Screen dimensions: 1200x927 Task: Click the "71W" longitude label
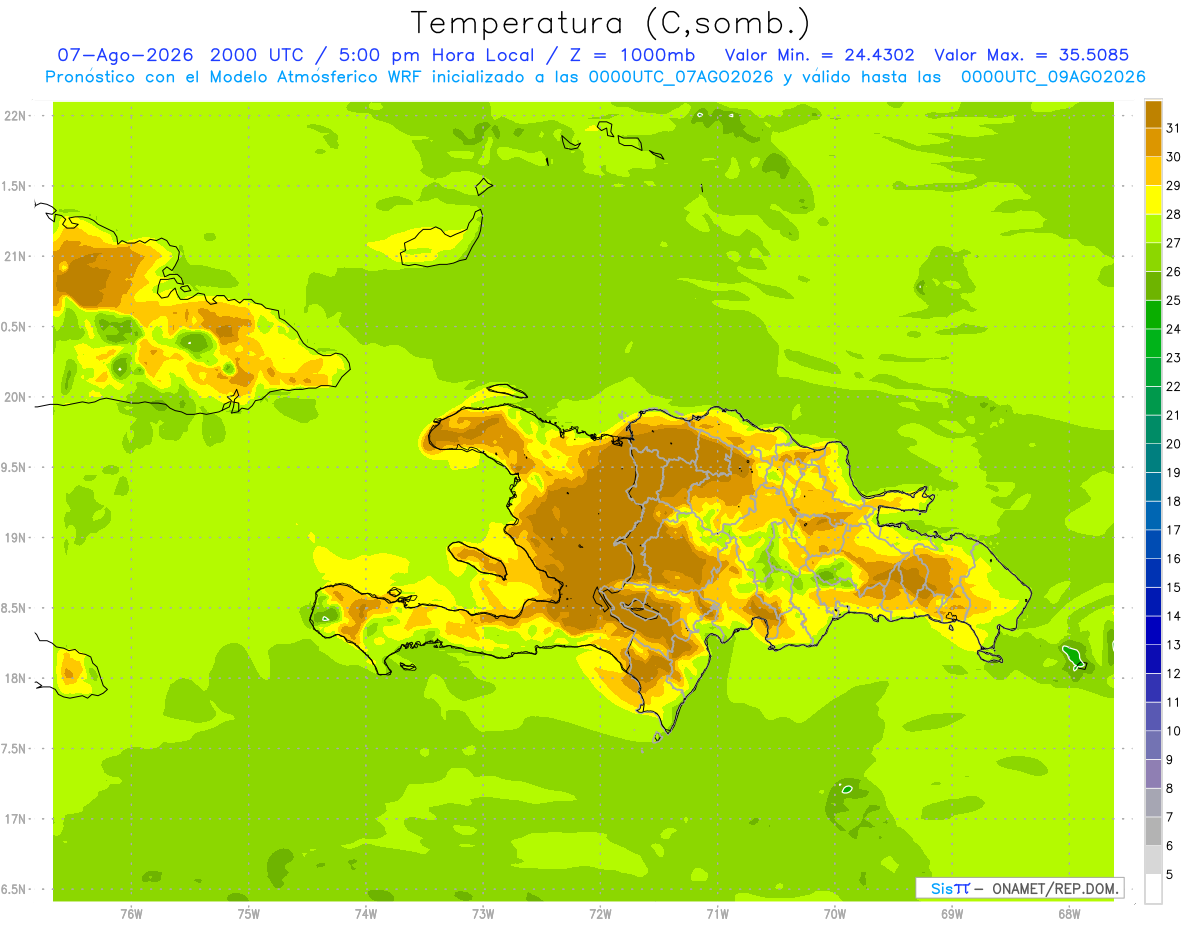[717, 914]
